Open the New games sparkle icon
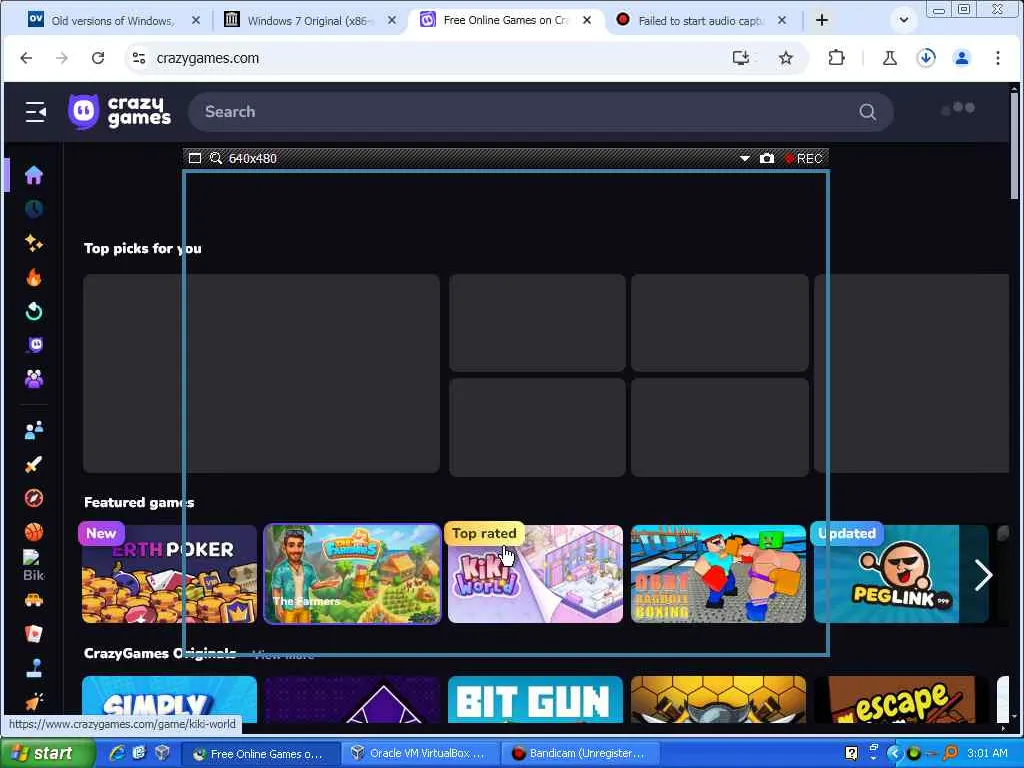The width and height of the screenshot is (1024, 768). click(x=34, y=243)
